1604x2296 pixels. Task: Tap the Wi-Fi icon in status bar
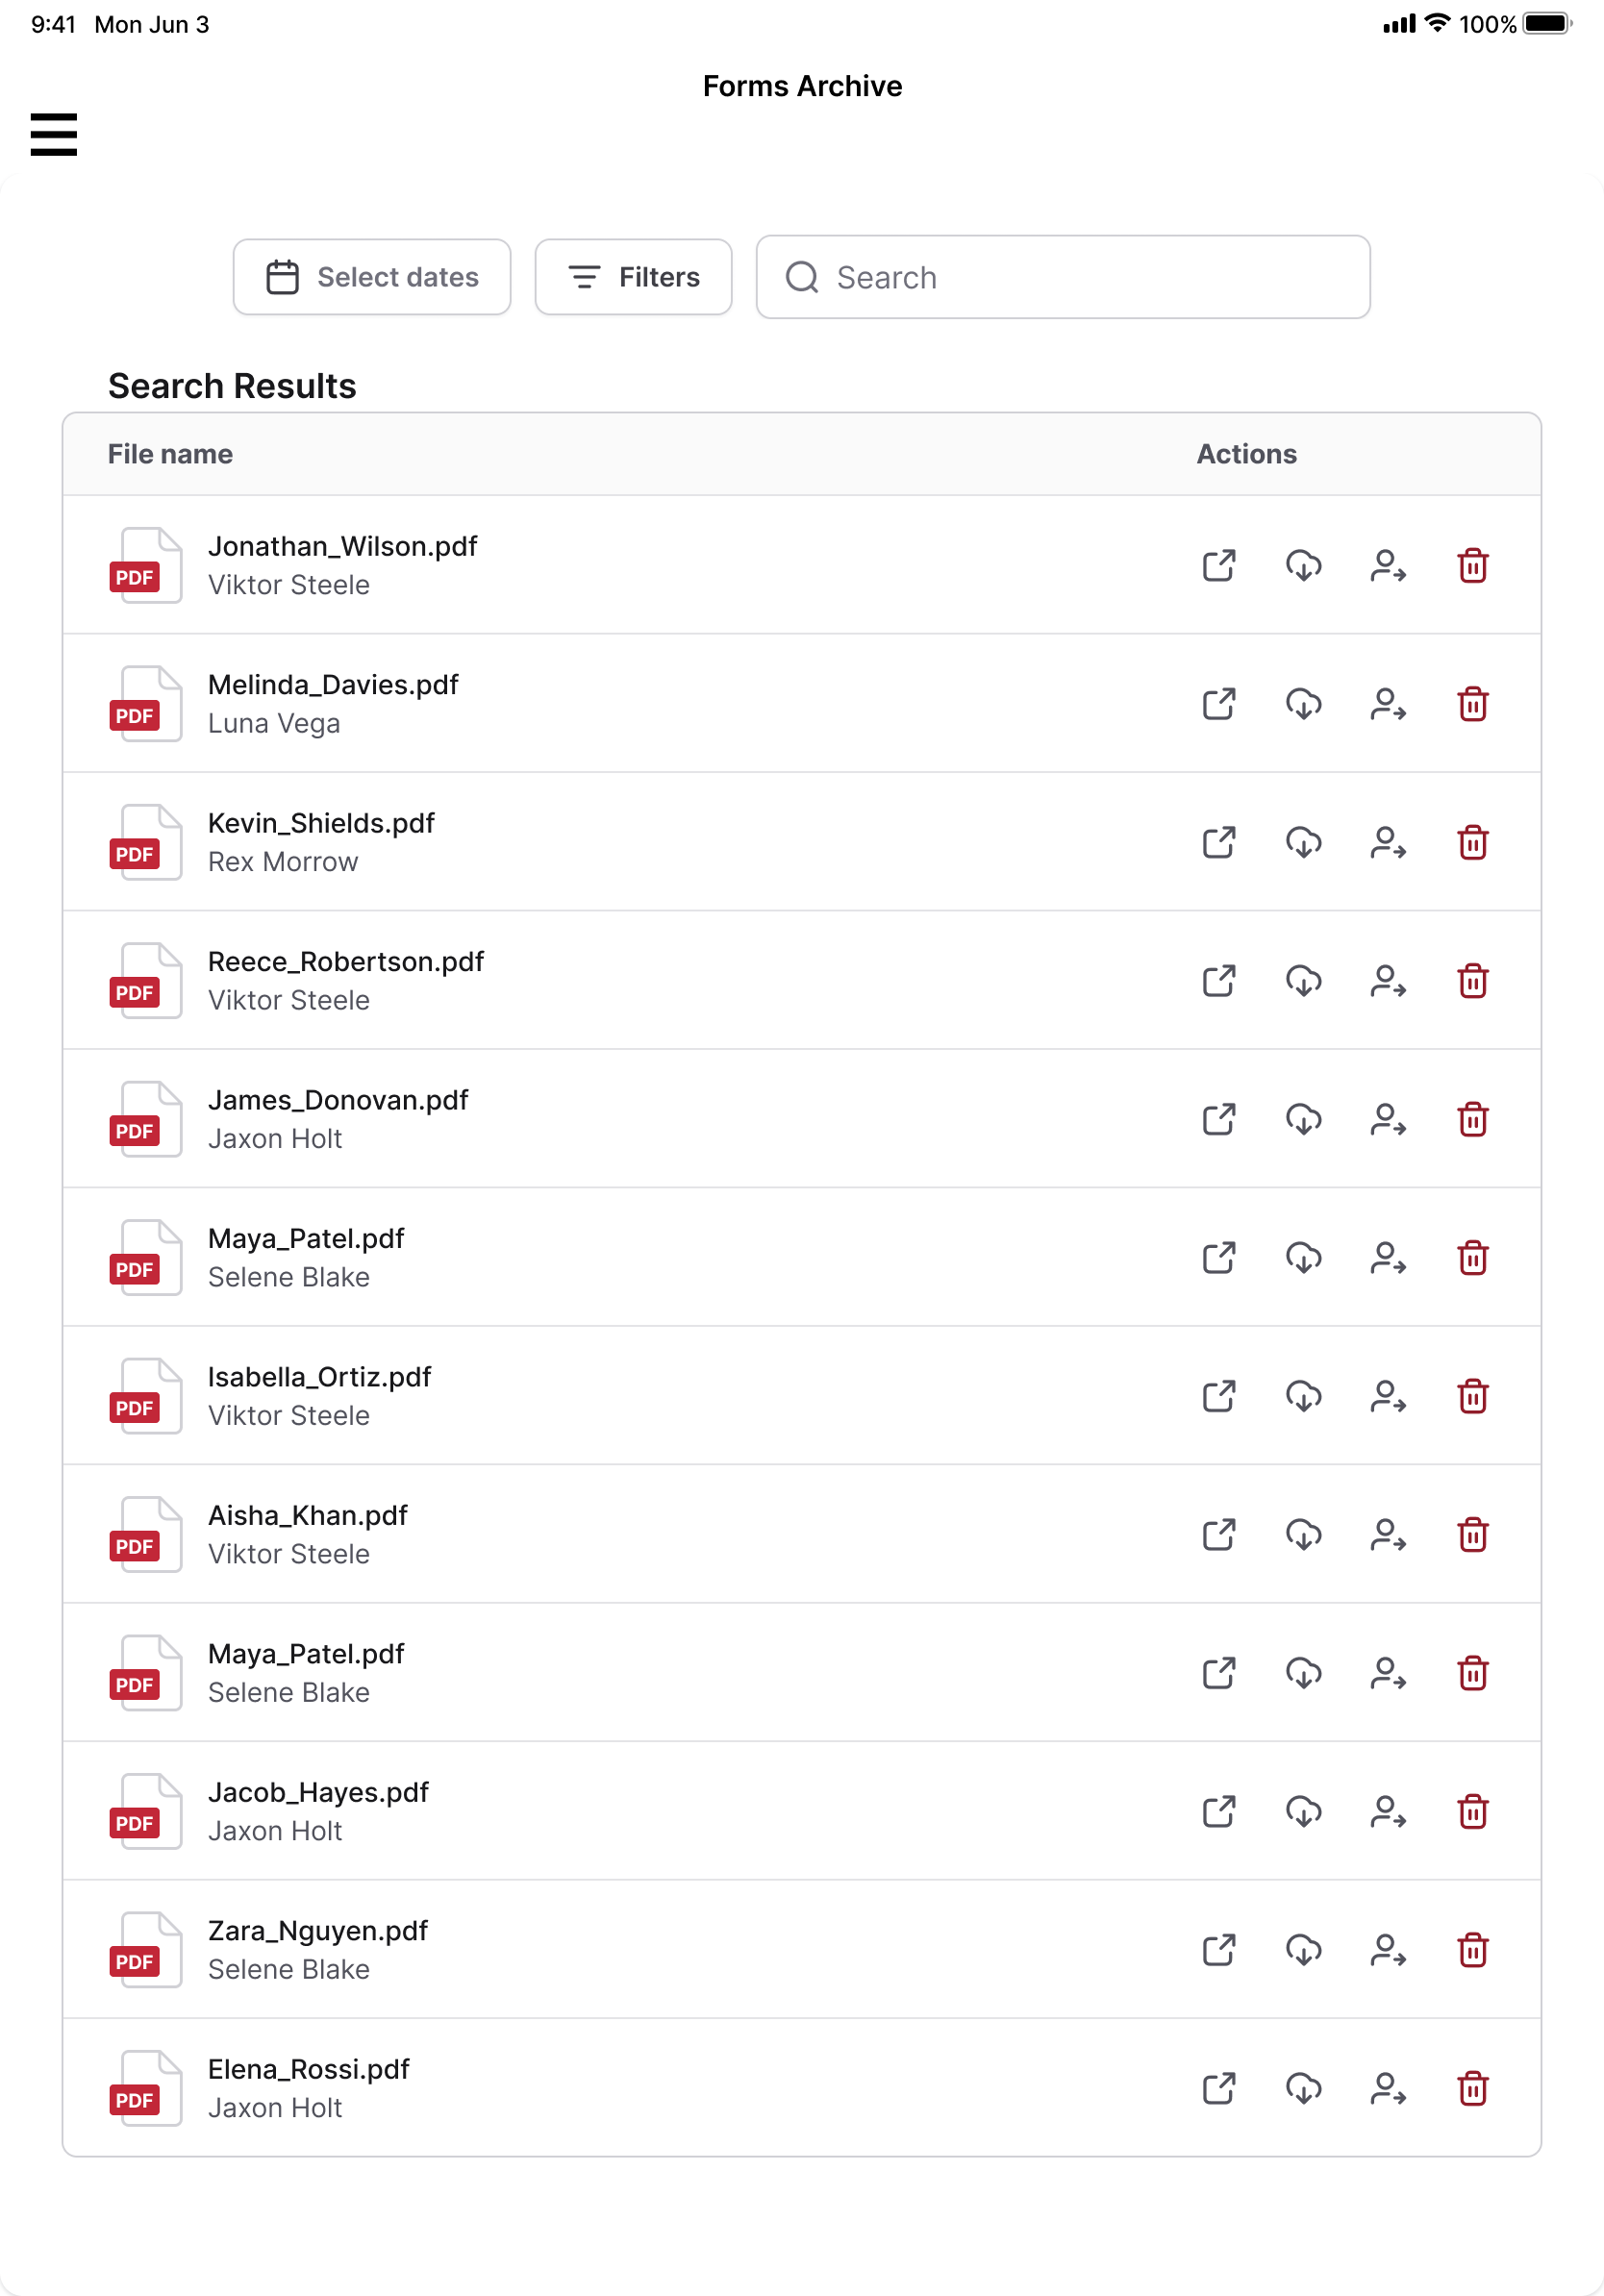(x=1437, y=23)
